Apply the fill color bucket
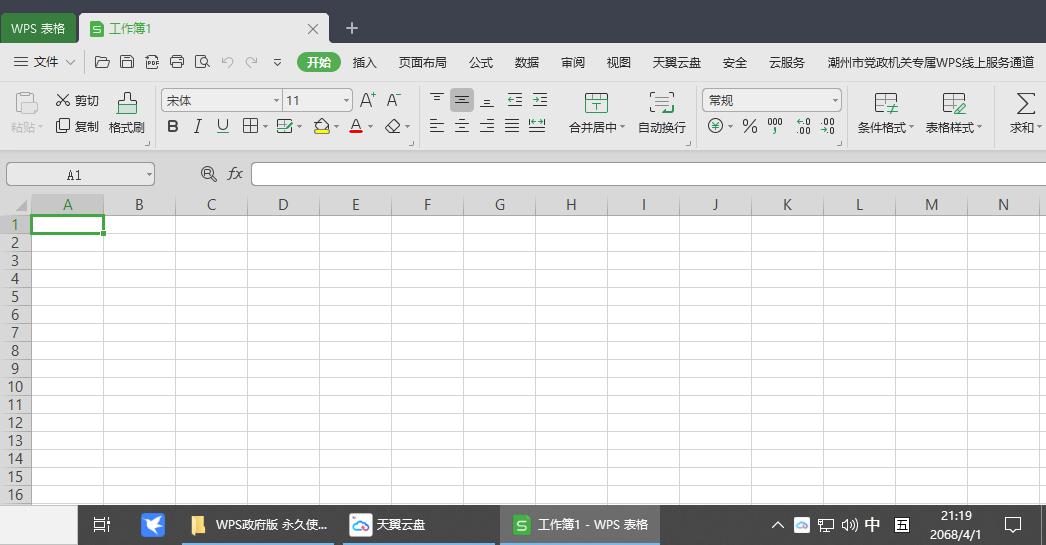 (322, 126)
